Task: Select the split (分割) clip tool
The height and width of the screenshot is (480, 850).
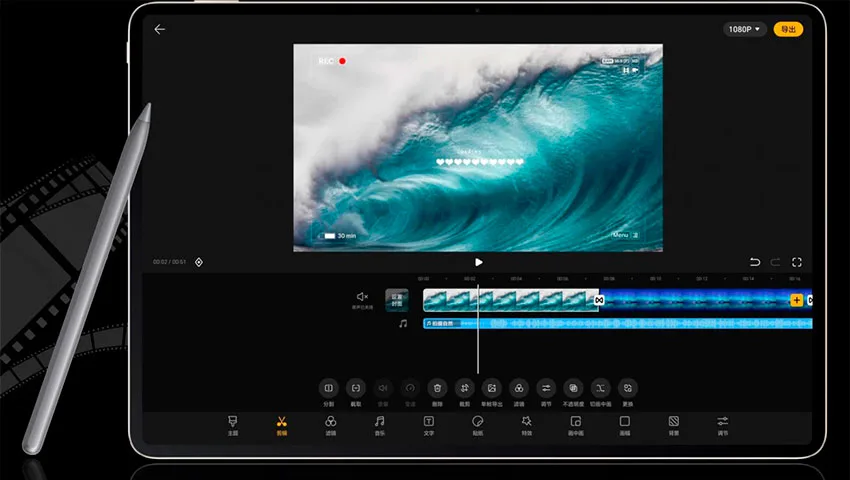Action: pos(329,388)
